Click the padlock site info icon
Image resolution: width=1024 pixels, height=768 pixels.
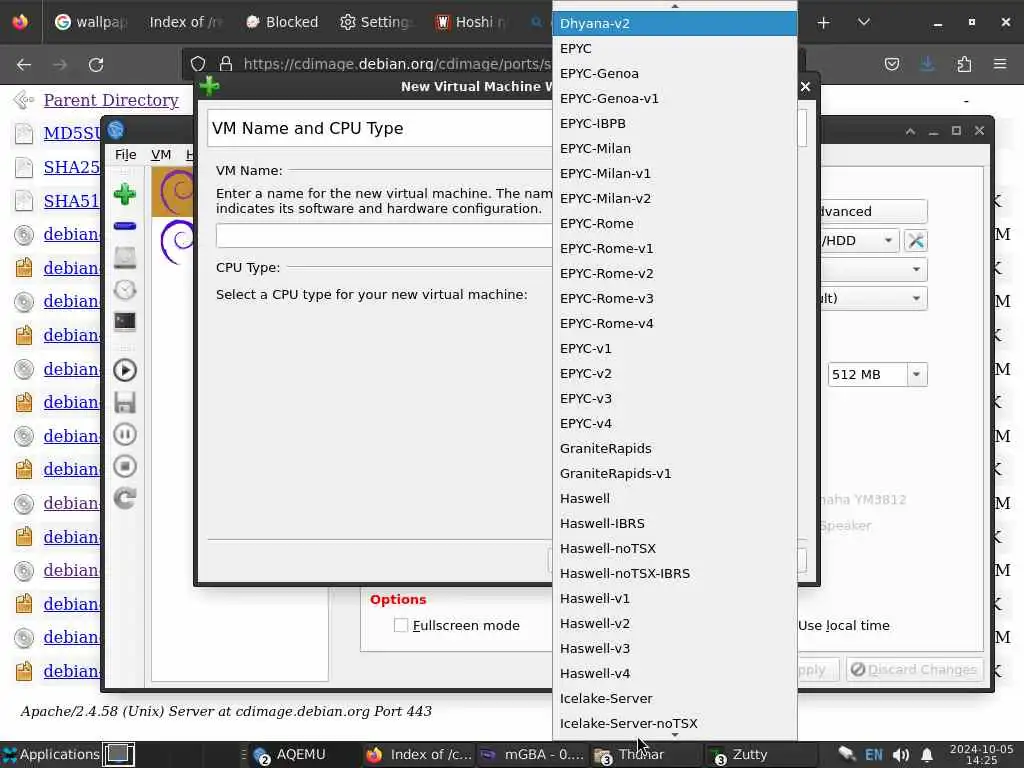click(x=226, y=64)
